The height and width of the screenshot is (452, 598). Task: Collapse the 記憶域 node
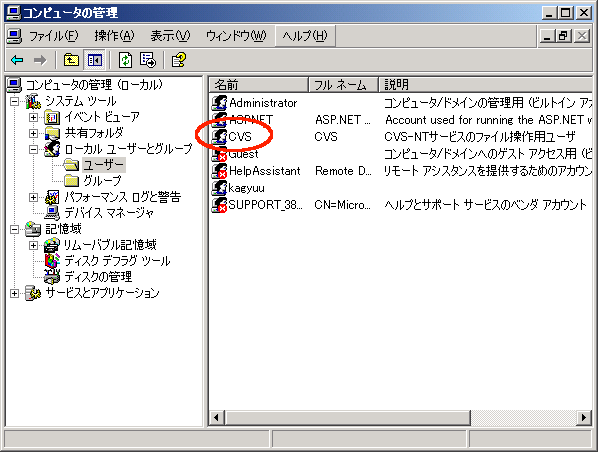(x=14, y=229)
